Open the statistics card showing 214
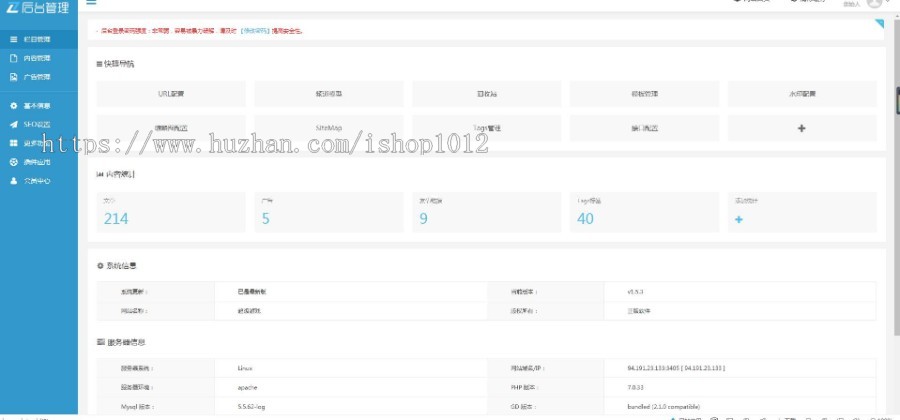Viewport: 900px width, 420px height. coord(171,212)
